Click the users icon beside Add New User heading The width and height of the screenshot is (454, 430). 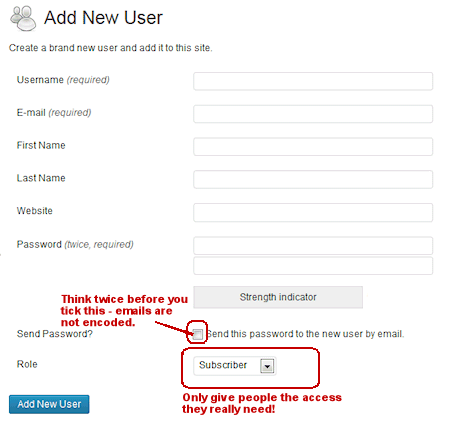(23, 18)
